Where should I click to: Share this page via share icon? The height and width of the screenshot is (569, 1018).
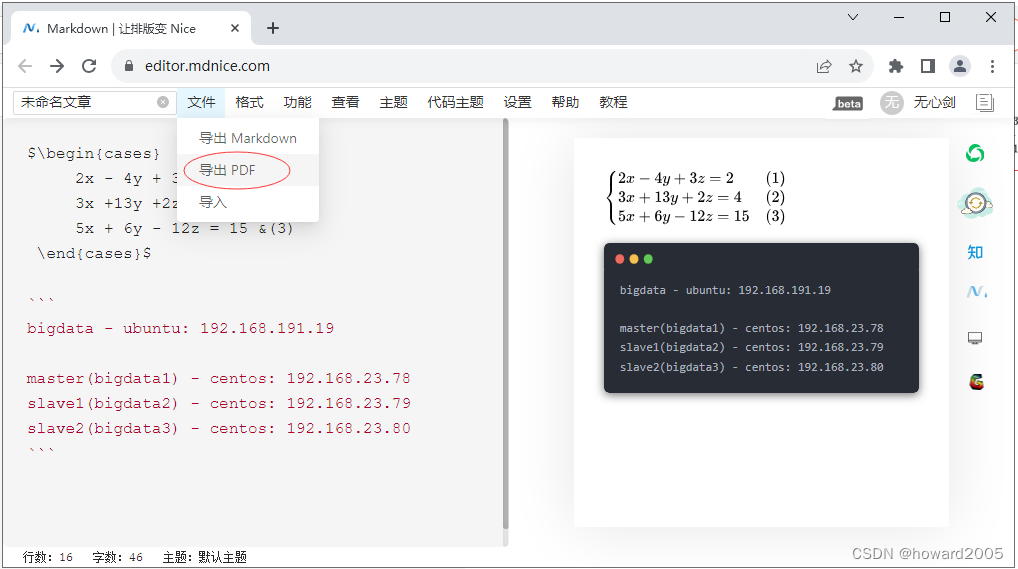(x=824, y=66)
